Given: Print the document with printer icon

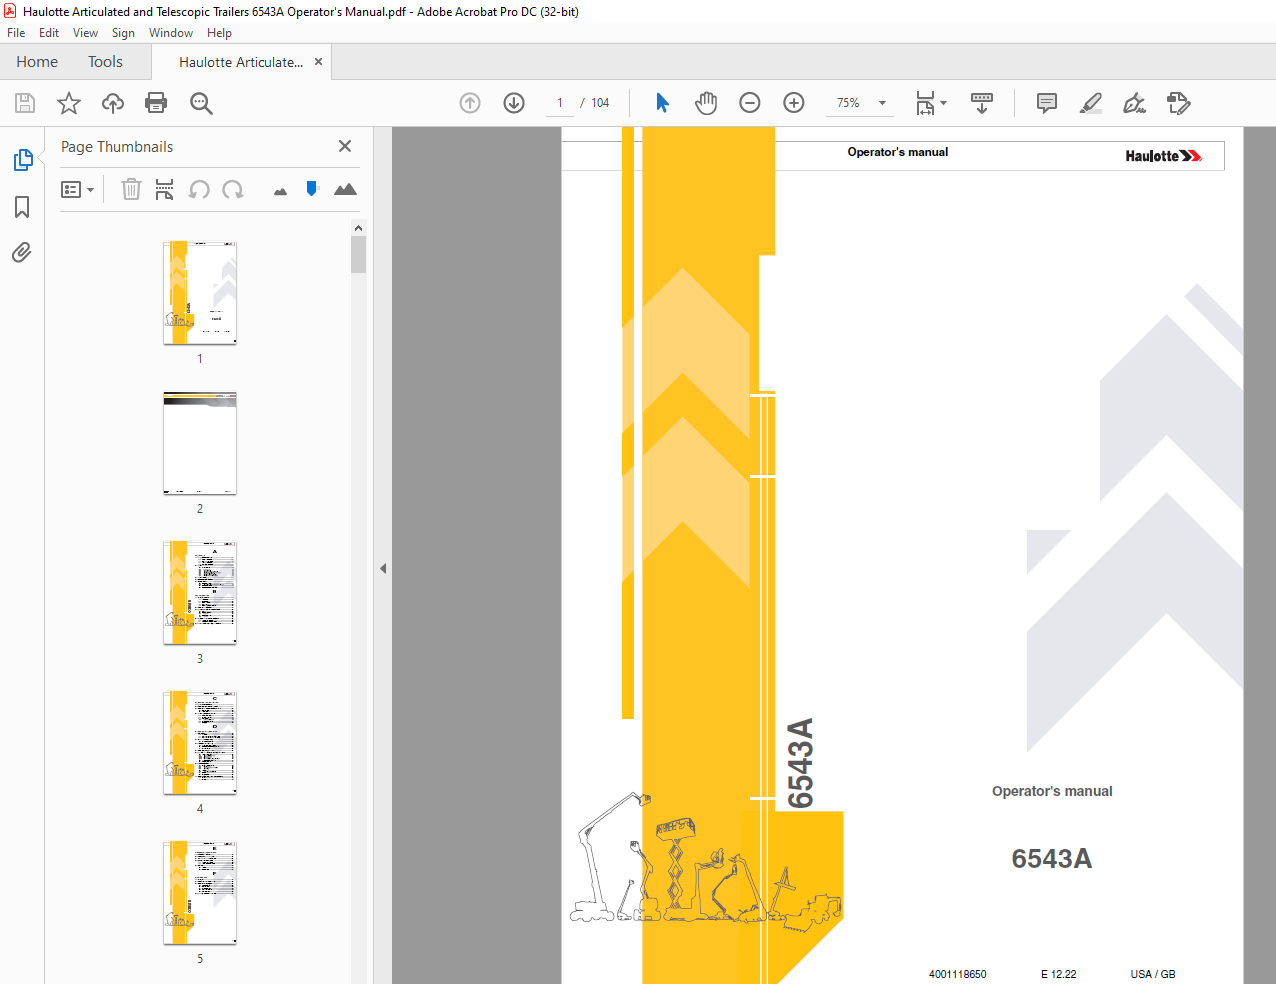Looking at the screenshot, I should 156,103.
